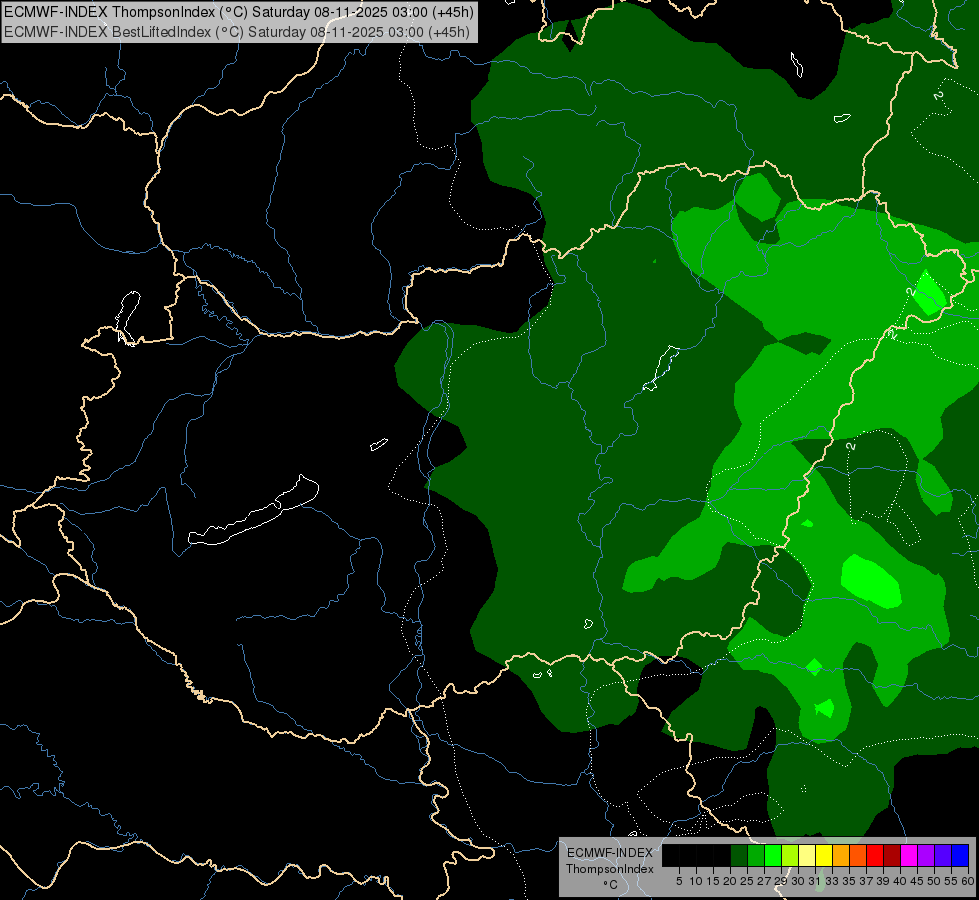This screenshot has width=979, height=900.
Task: Pick the magenta 40-45 legend swatch
Action: 908,856
